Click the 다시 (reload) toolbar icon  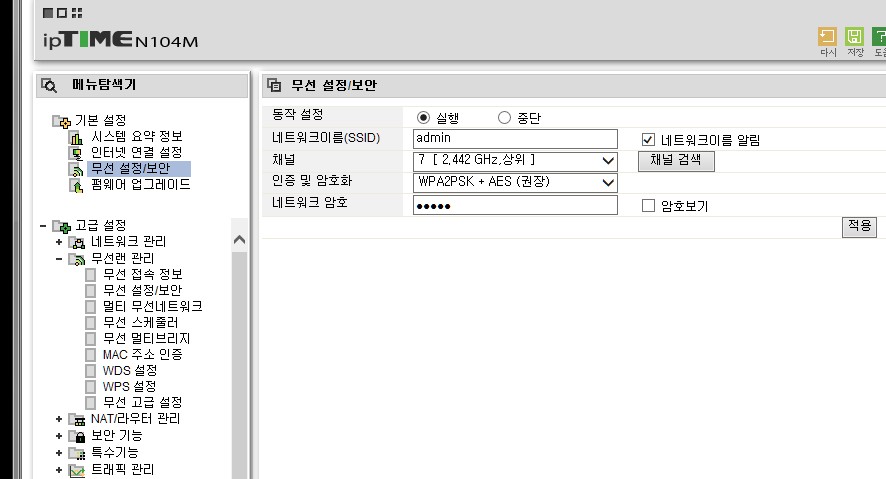(x=827, y=37)
